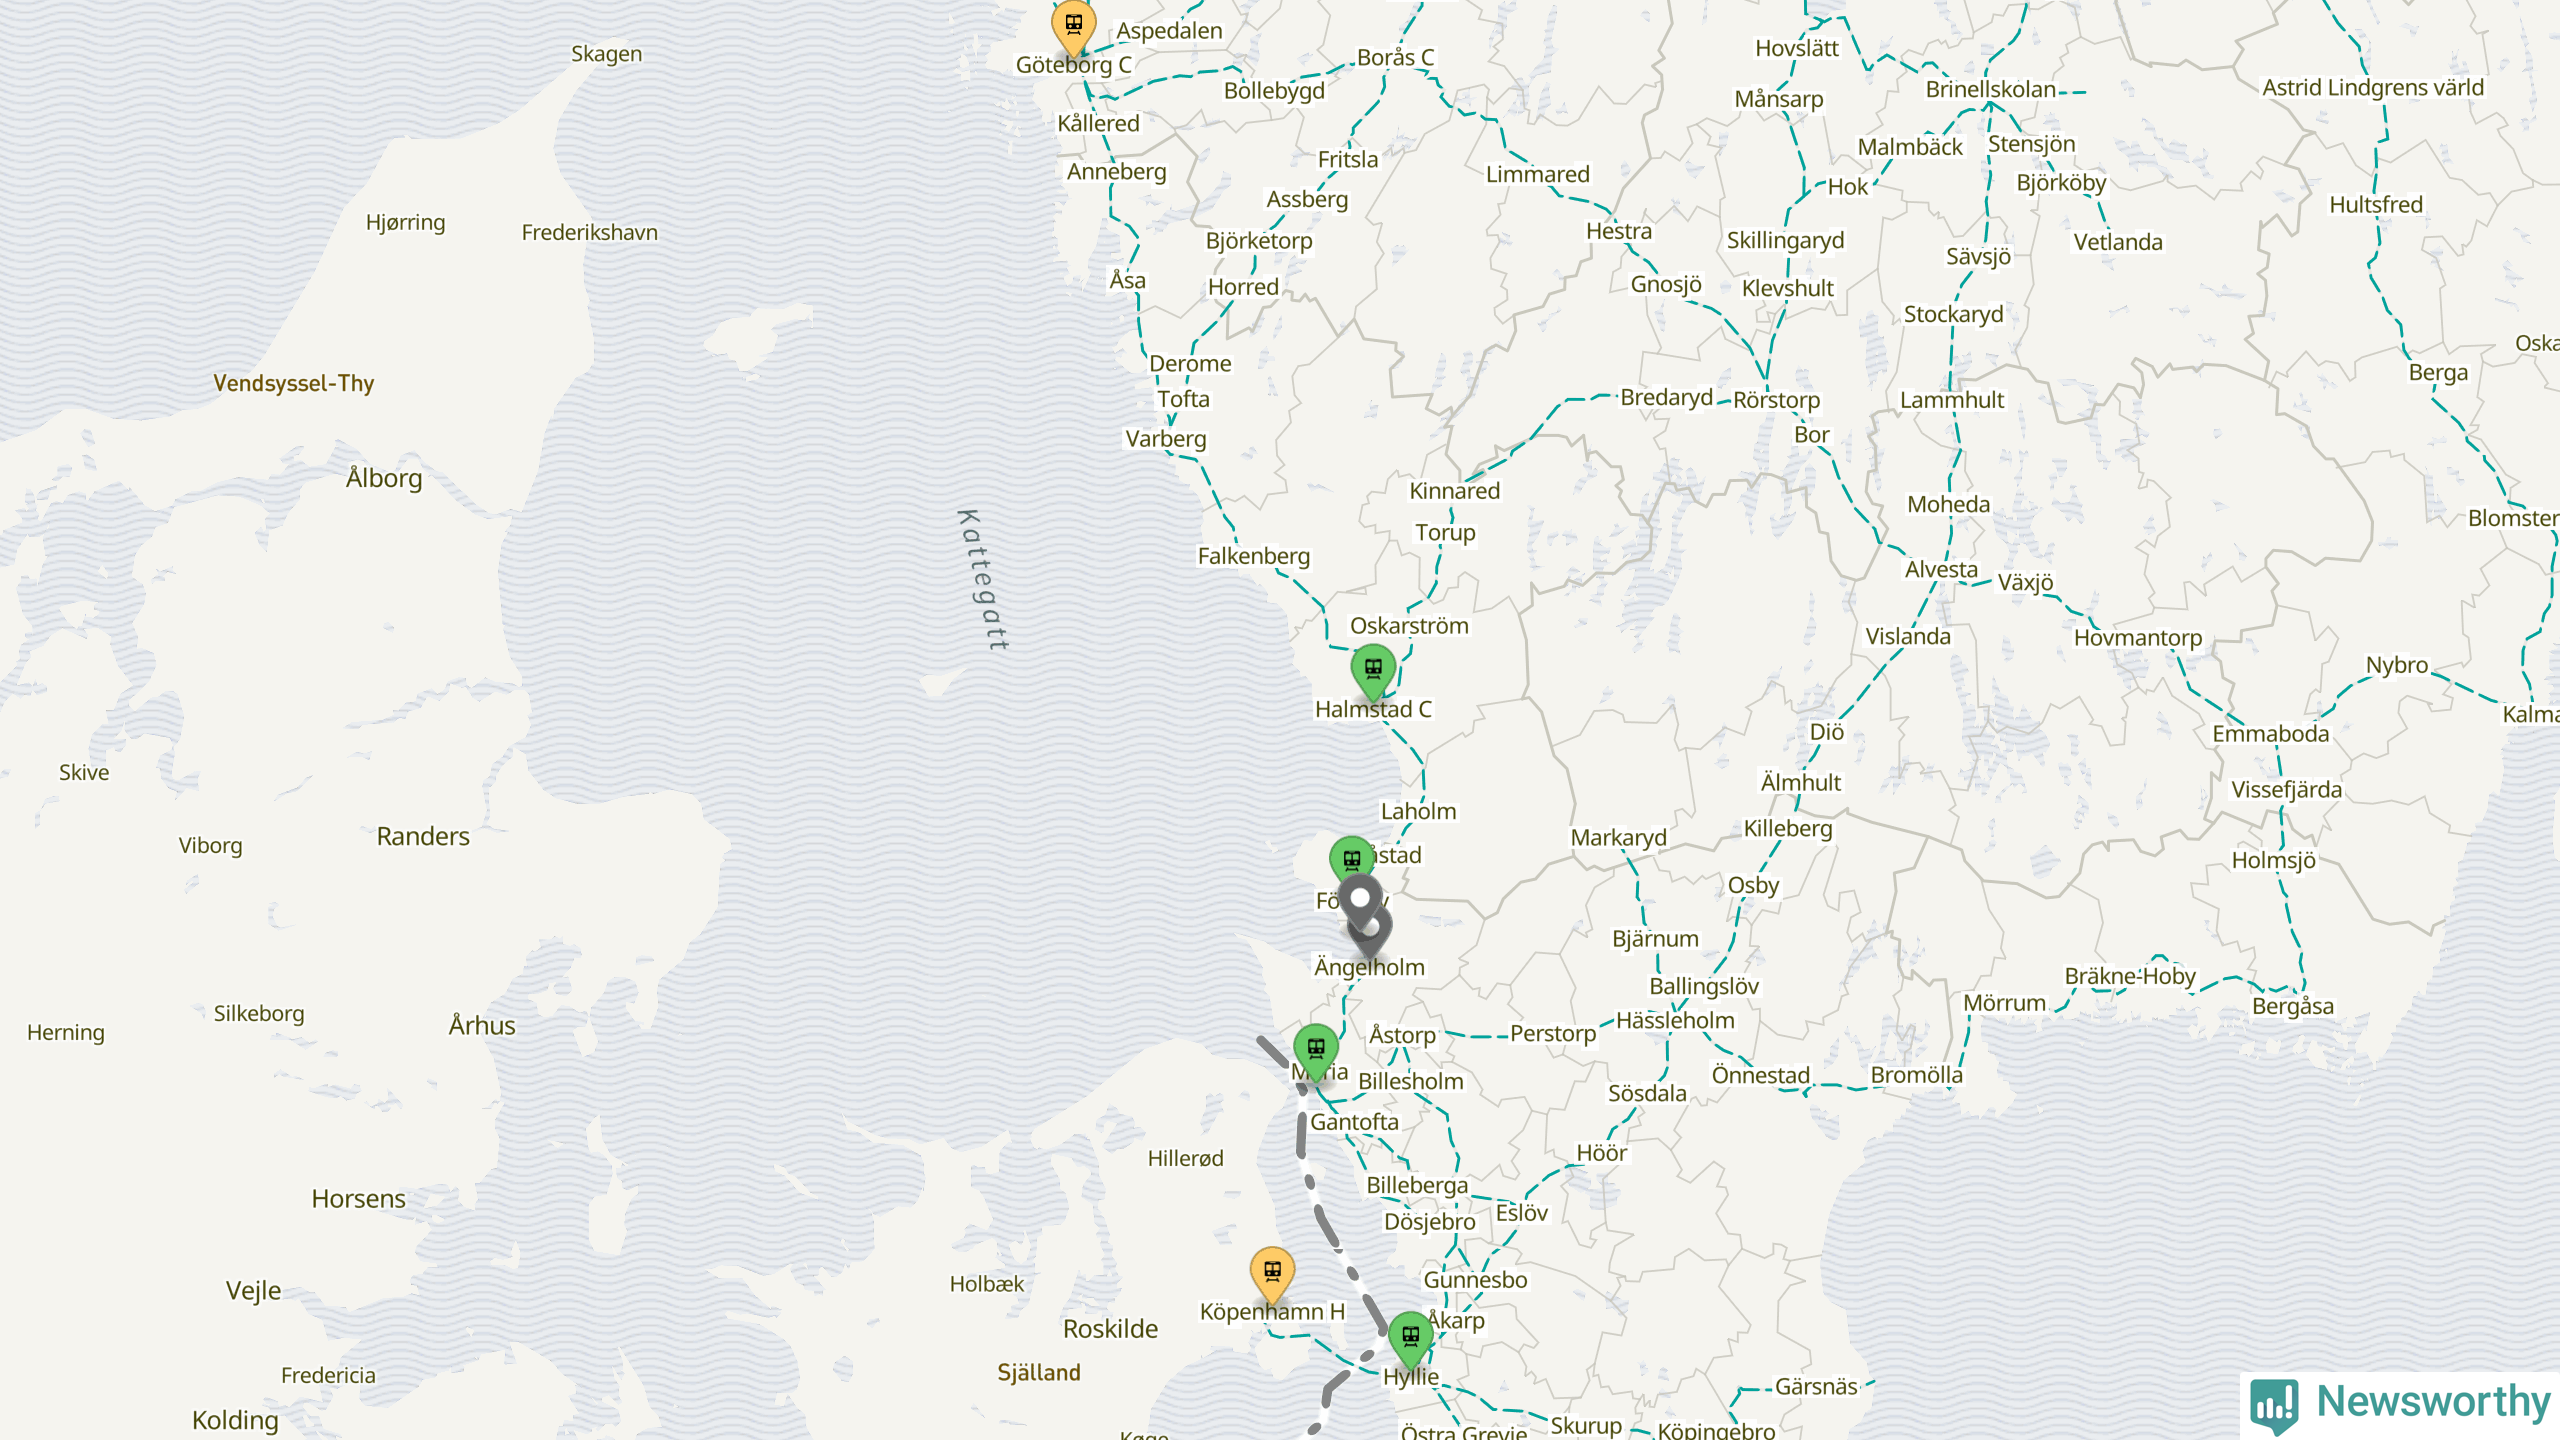This screenshot has height=1440, width=2560.
Task: Select the Växjö label on the map
Action: (2025, 582)
